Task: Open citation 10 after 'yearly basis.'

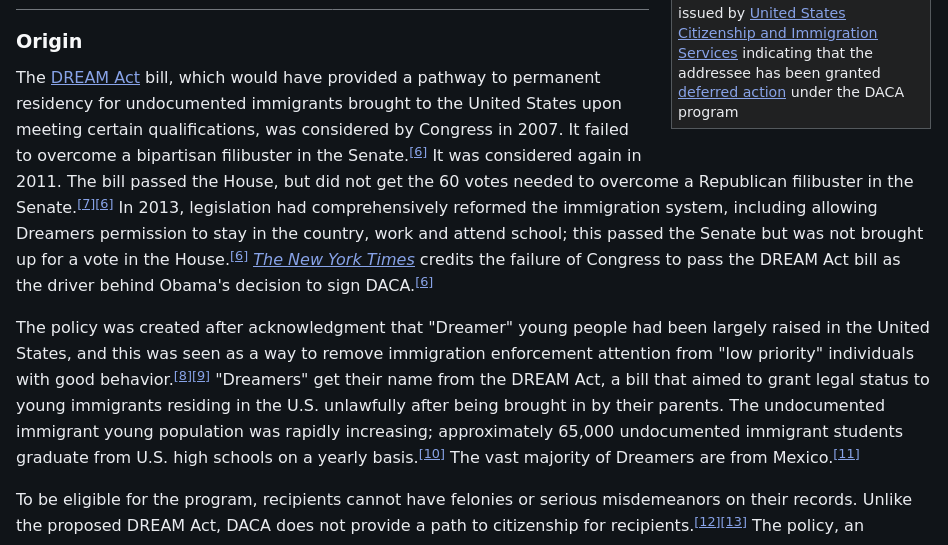Action: pyautogui.click(x=431, y=455)
